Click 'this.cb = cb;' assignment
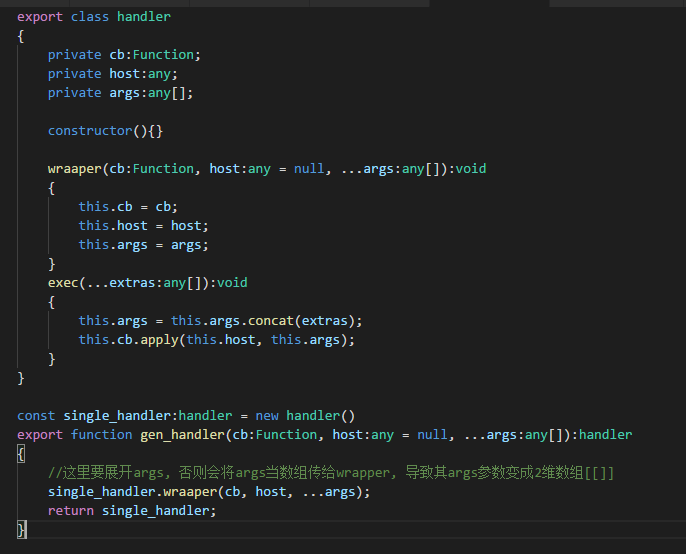 click(128, 207)
